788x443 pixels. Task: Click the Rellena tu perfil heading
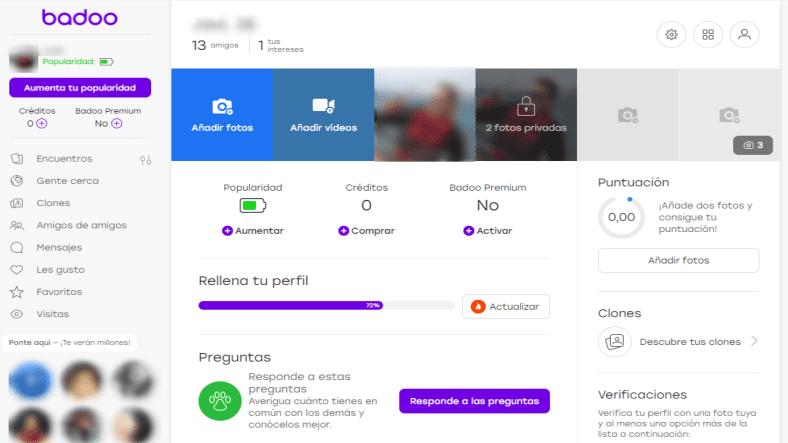pos(253,280)
